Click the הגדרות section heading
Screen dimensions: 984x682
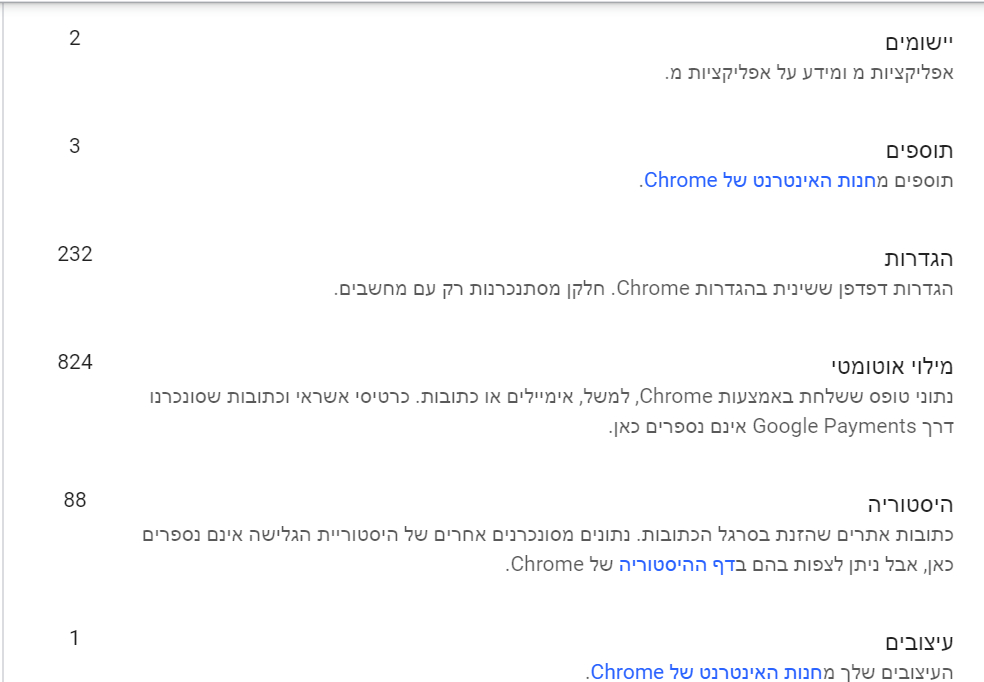(x=921, y=259)
